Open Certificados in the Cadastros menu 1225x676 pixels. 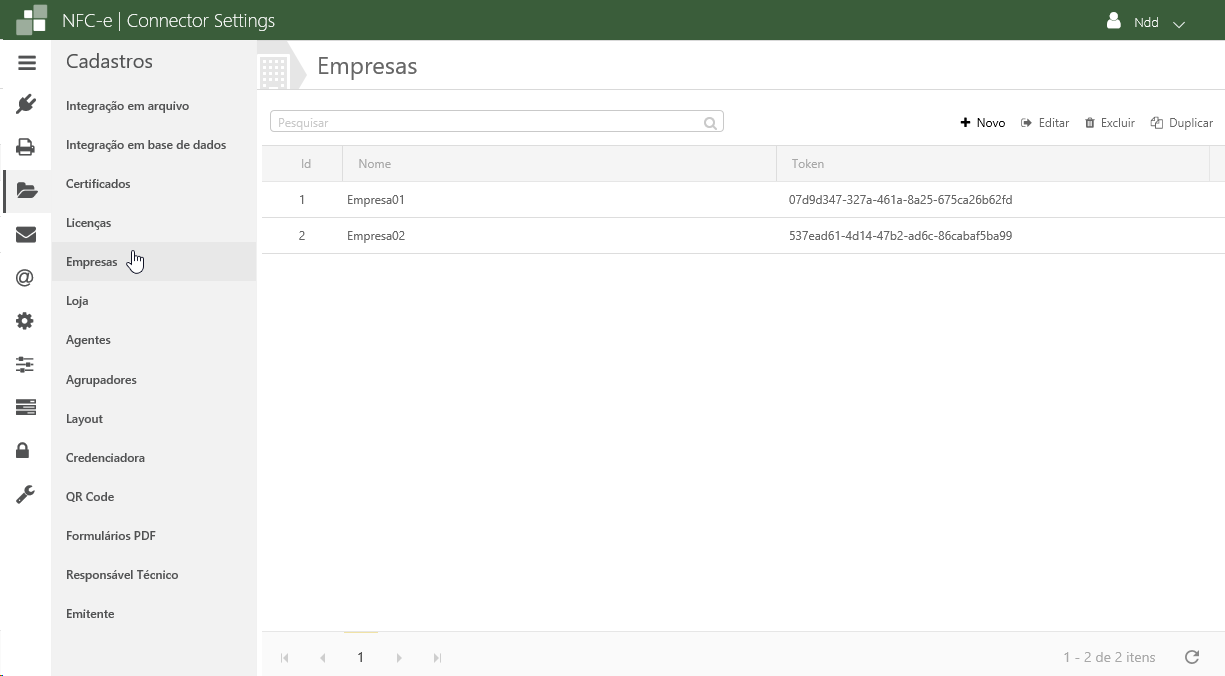coord(98,184)
